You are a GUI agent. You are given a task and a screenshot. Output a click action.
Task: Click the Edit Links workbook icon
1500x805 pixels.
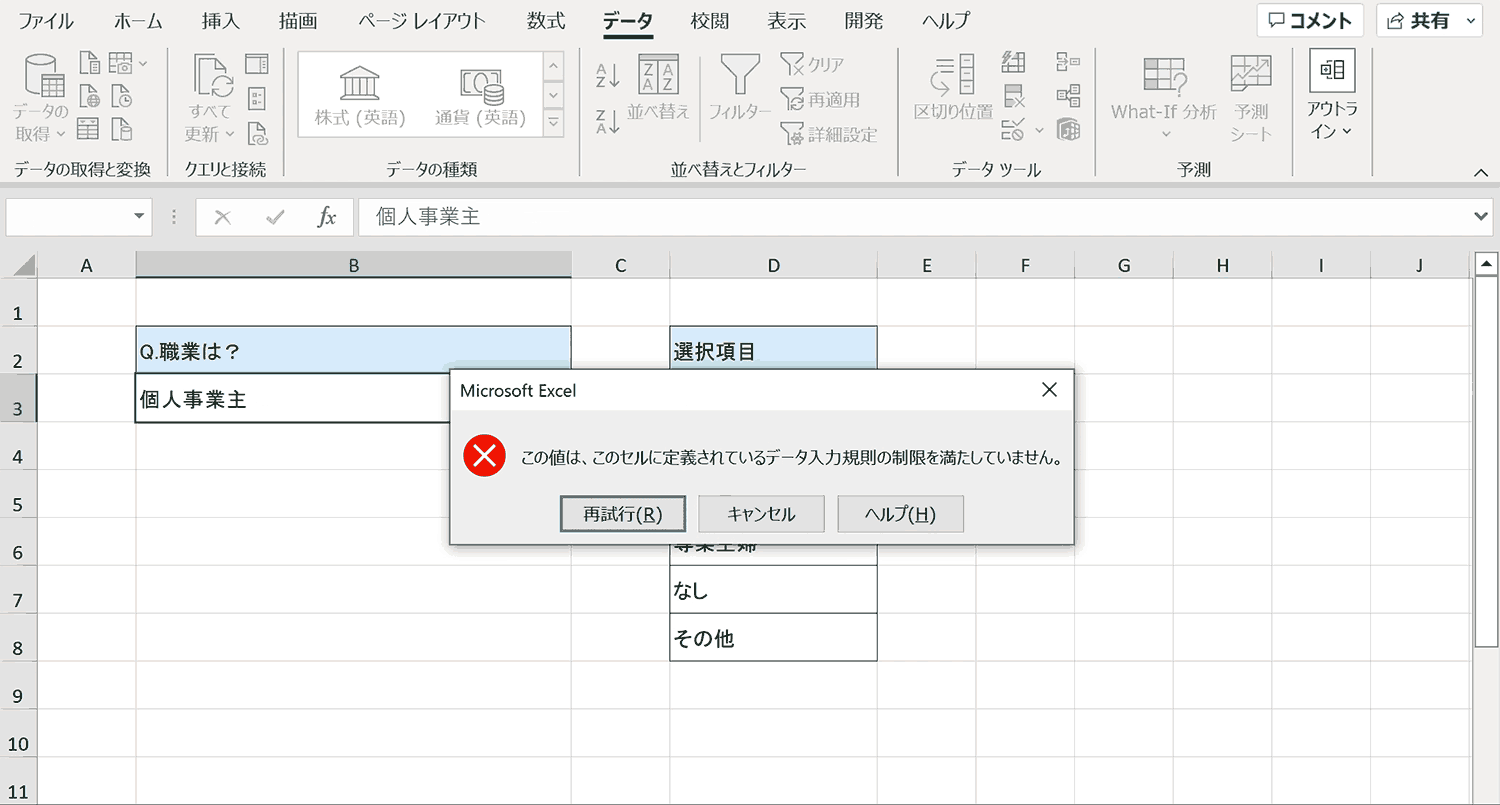257,131
